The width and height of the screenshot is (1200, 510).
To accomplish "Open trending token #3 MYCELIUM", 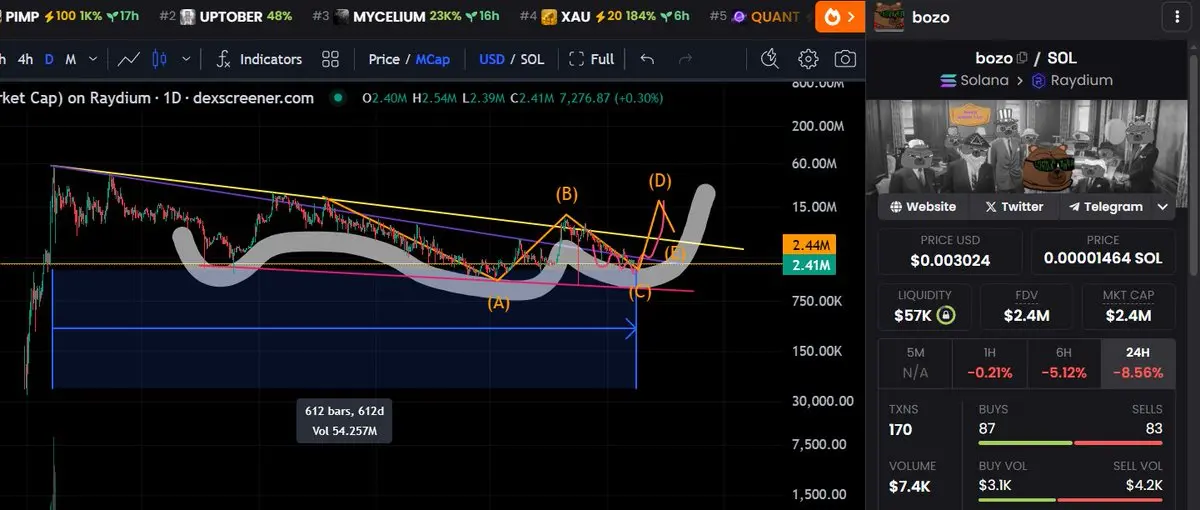I will [x=407, y=17].
